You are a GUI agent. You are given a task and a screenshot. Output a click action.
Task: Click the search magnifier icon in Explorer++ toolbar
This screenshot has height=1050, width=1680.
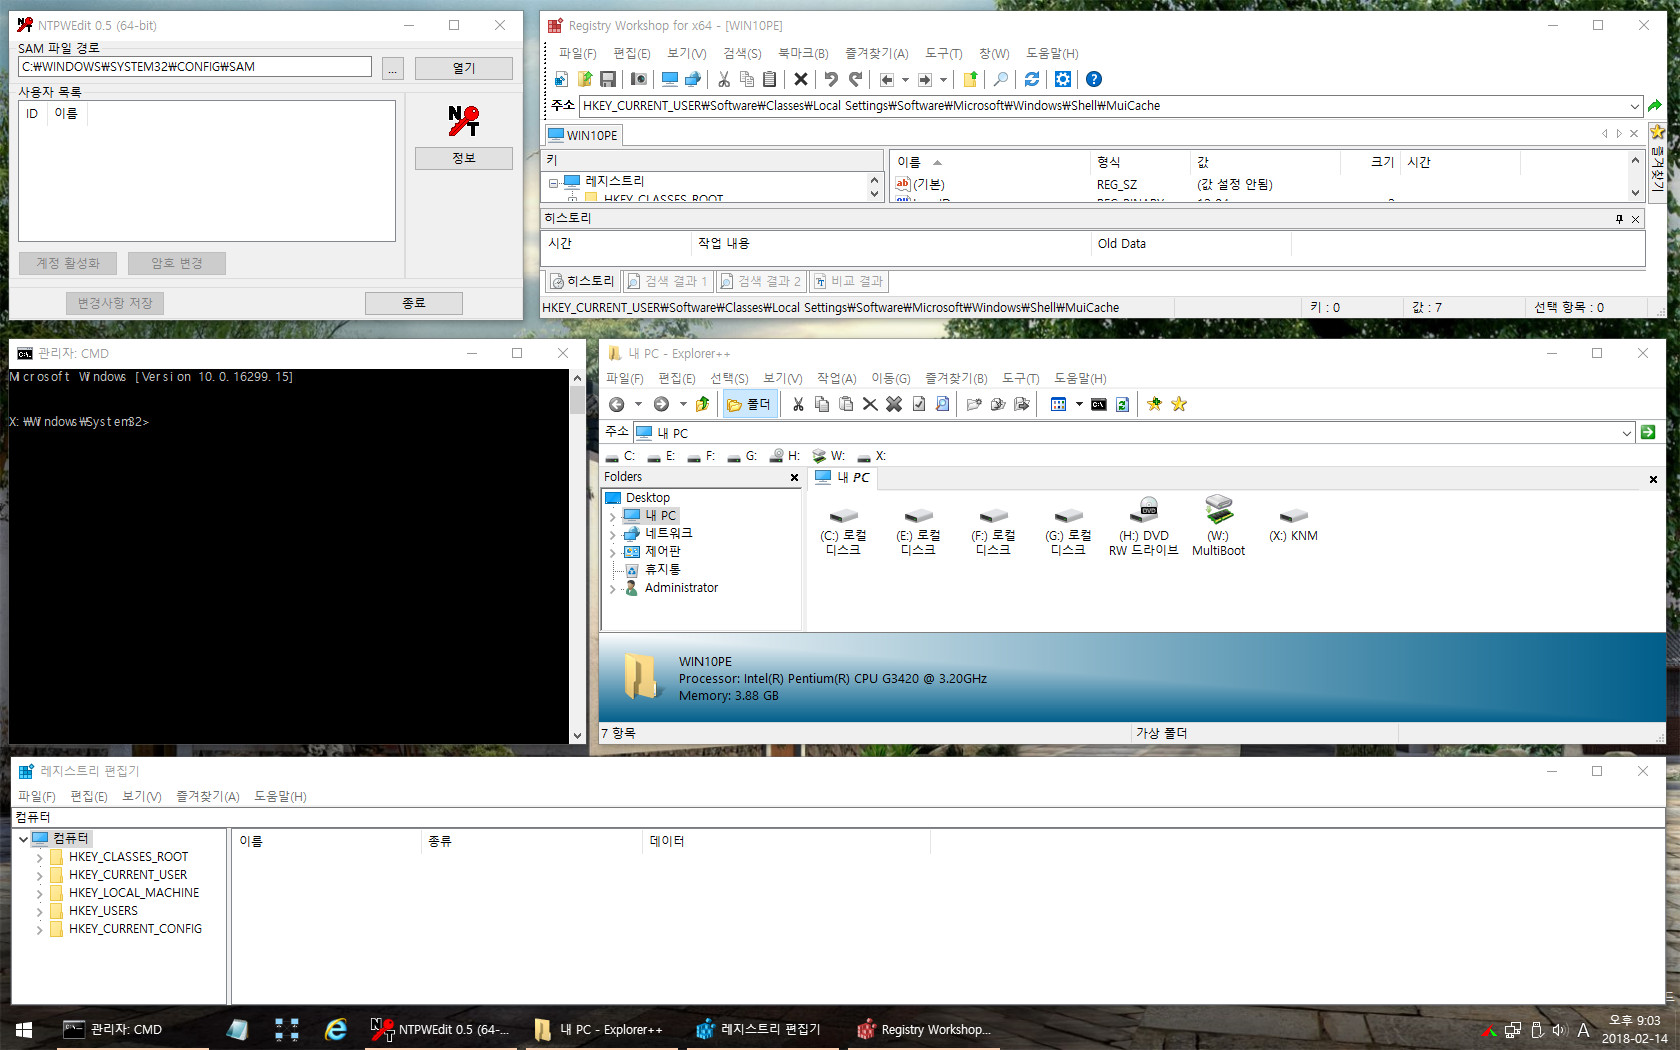pyautogui.click(x=943, y=404)
